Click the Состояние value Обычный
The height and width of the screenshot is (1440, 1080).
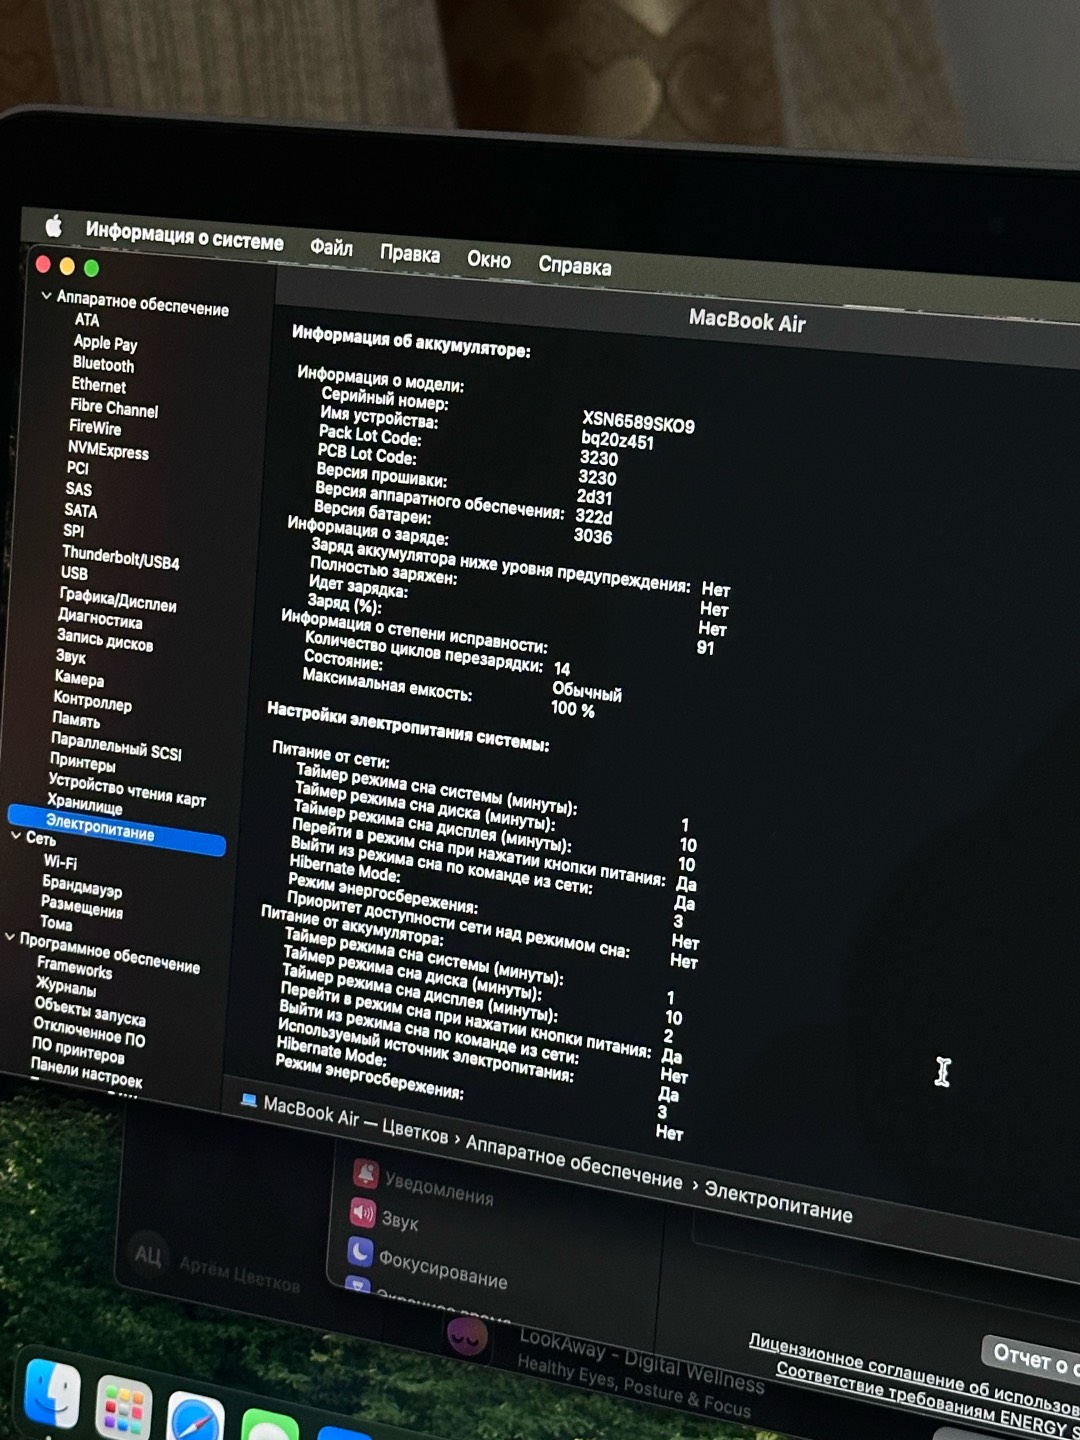pyautogui.click(x=587, y=691)
